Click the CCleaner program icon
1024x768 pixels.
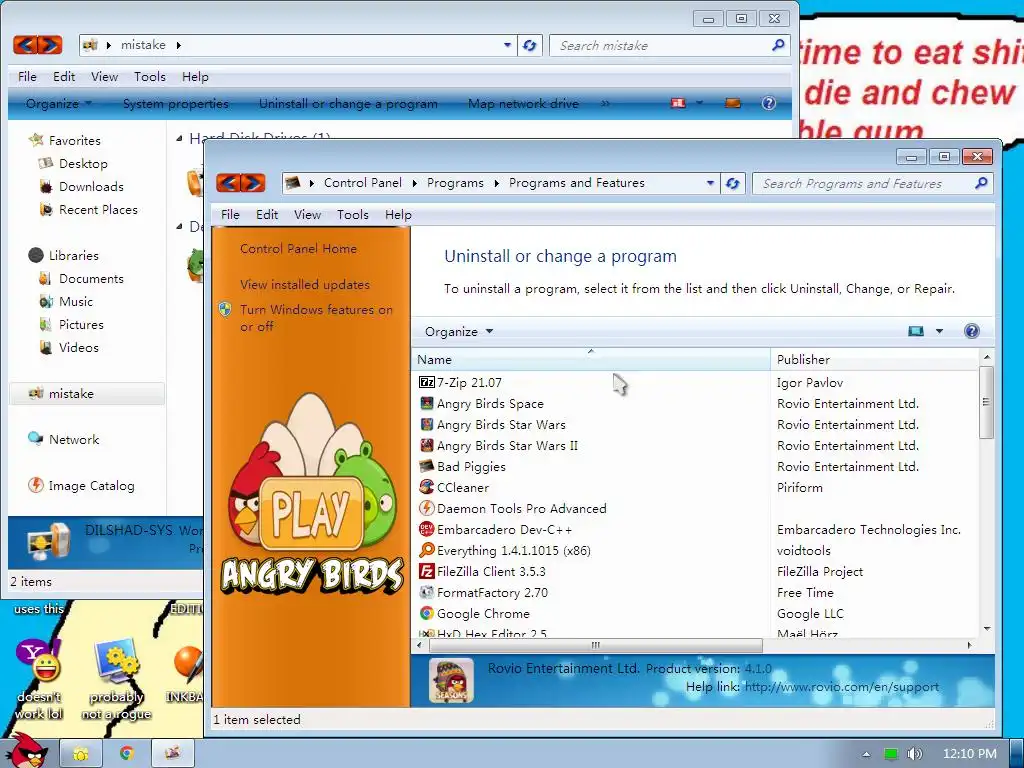[426, 487]
